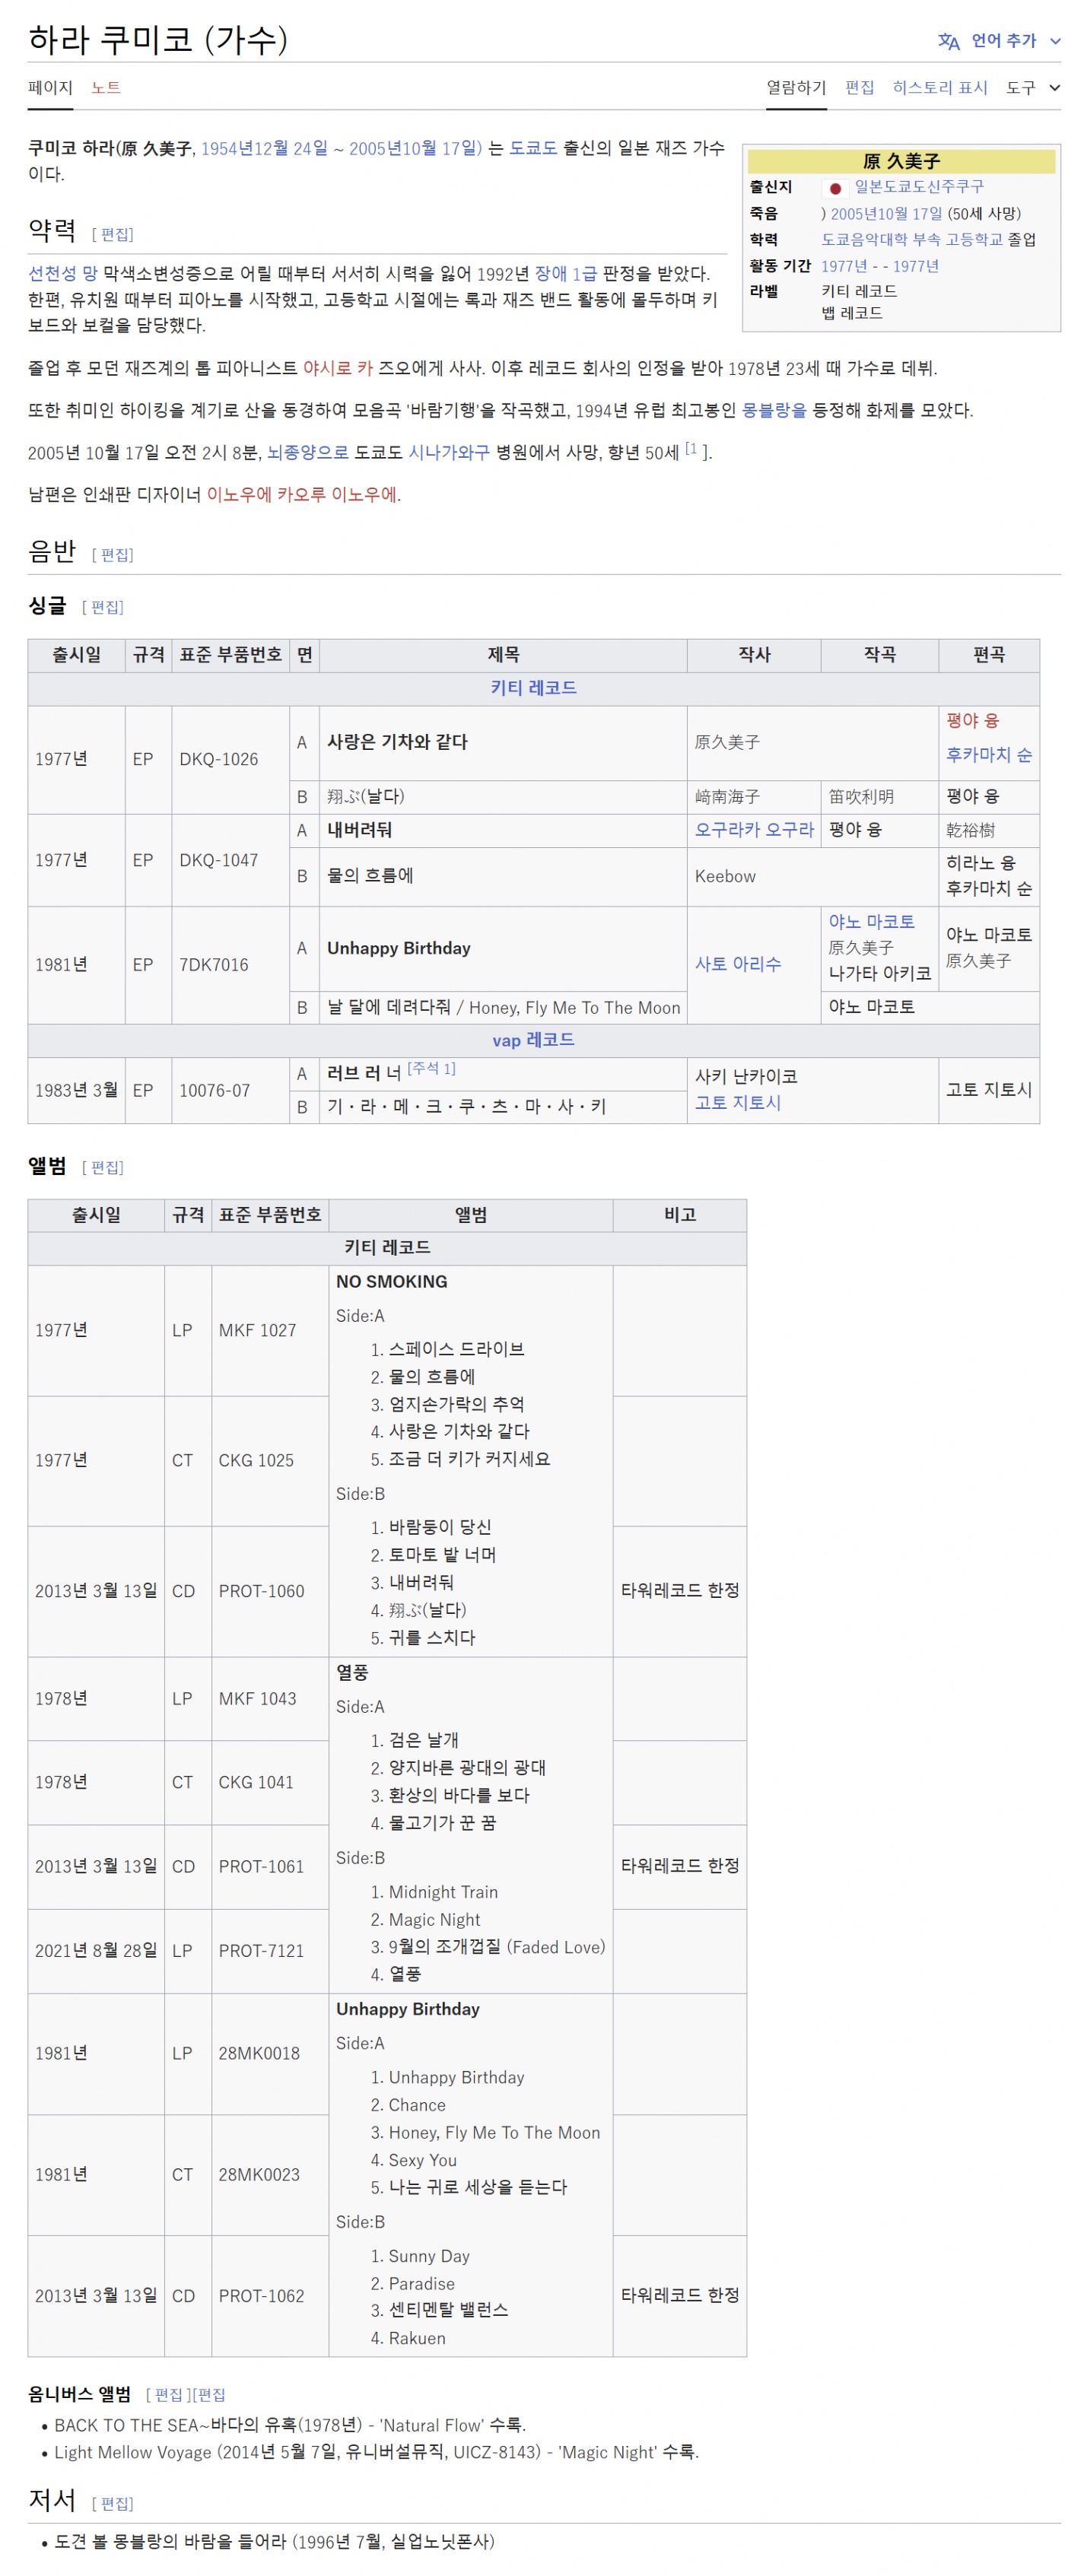The image size is (1065, 2576).
Task: Click the Japan flag icon in infobox
Action: (x=834, y=188)
